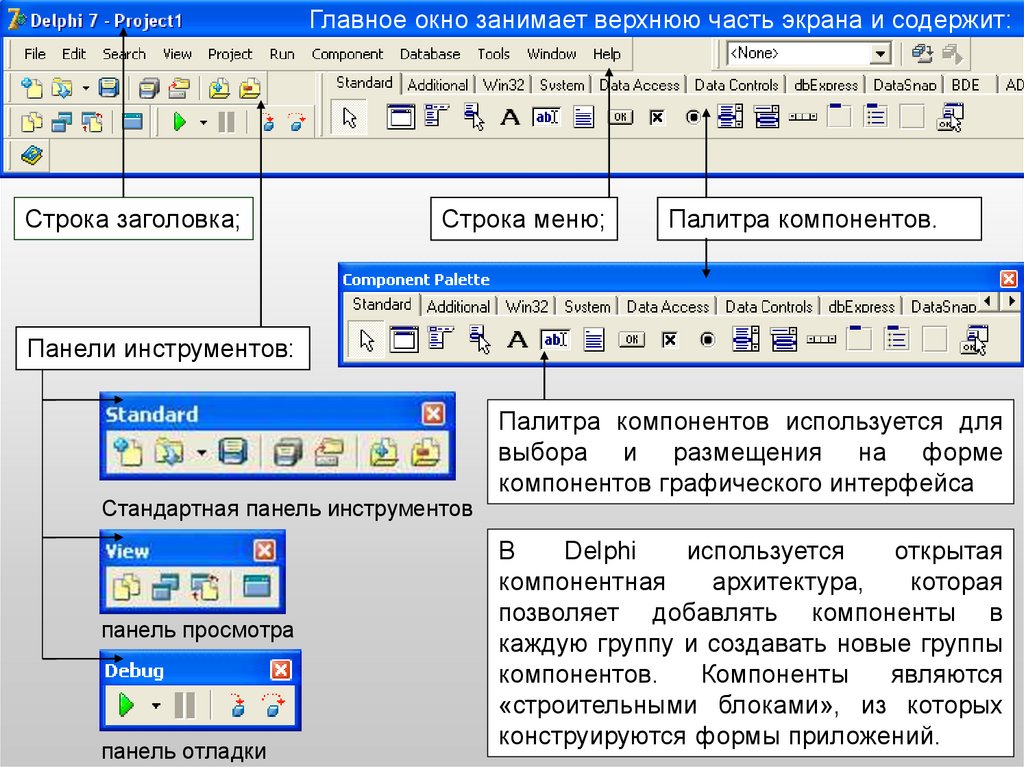
Task: Expand Run dropdown arrow in floating Debug toolbar
Action: pyautogui.click(x=155, y=706)
